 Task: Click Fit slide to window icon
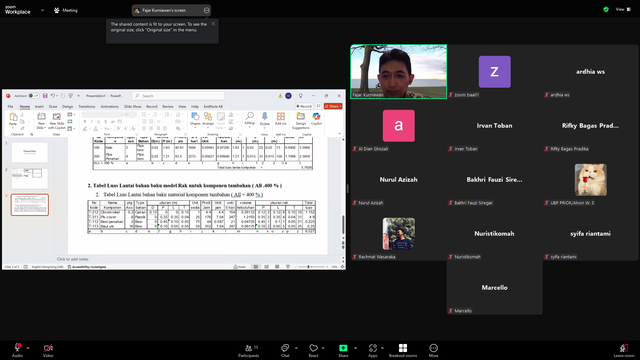click(342, 267)
